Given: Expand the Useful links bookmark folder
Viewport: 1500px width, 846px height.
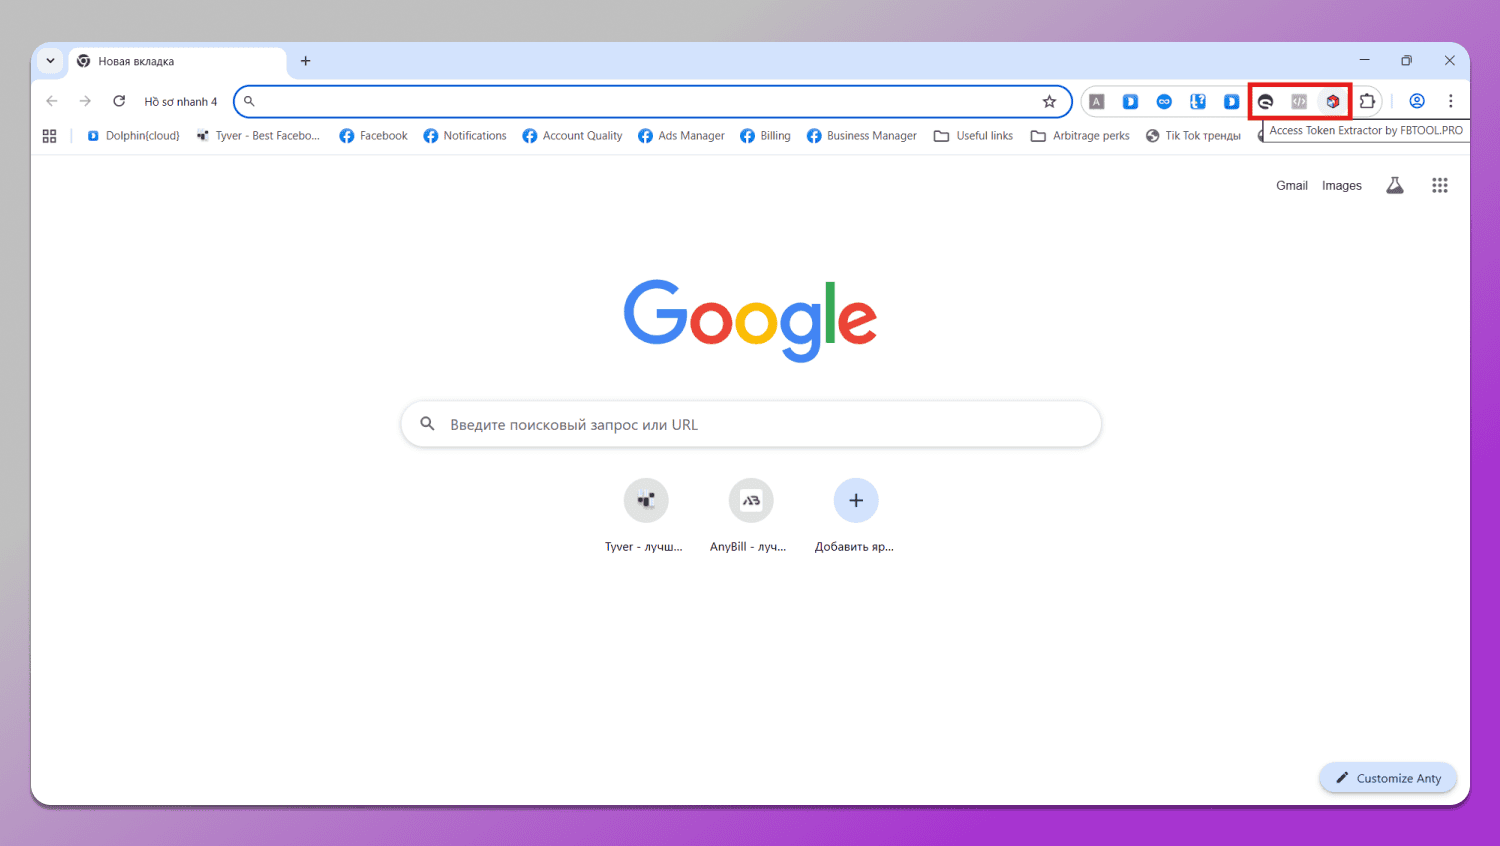Looking at the screenshot, I should (x=973, y=136).
